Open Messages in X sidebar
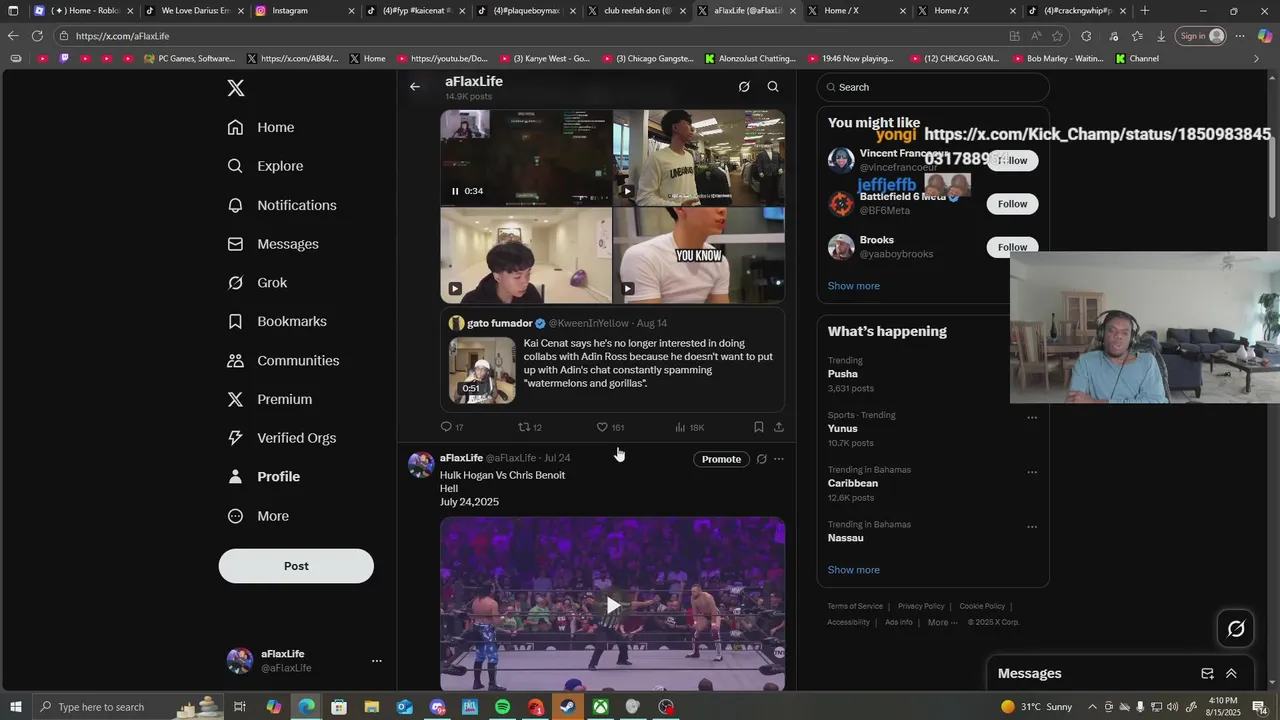The image size is (1280, 720). pos(273,244)
